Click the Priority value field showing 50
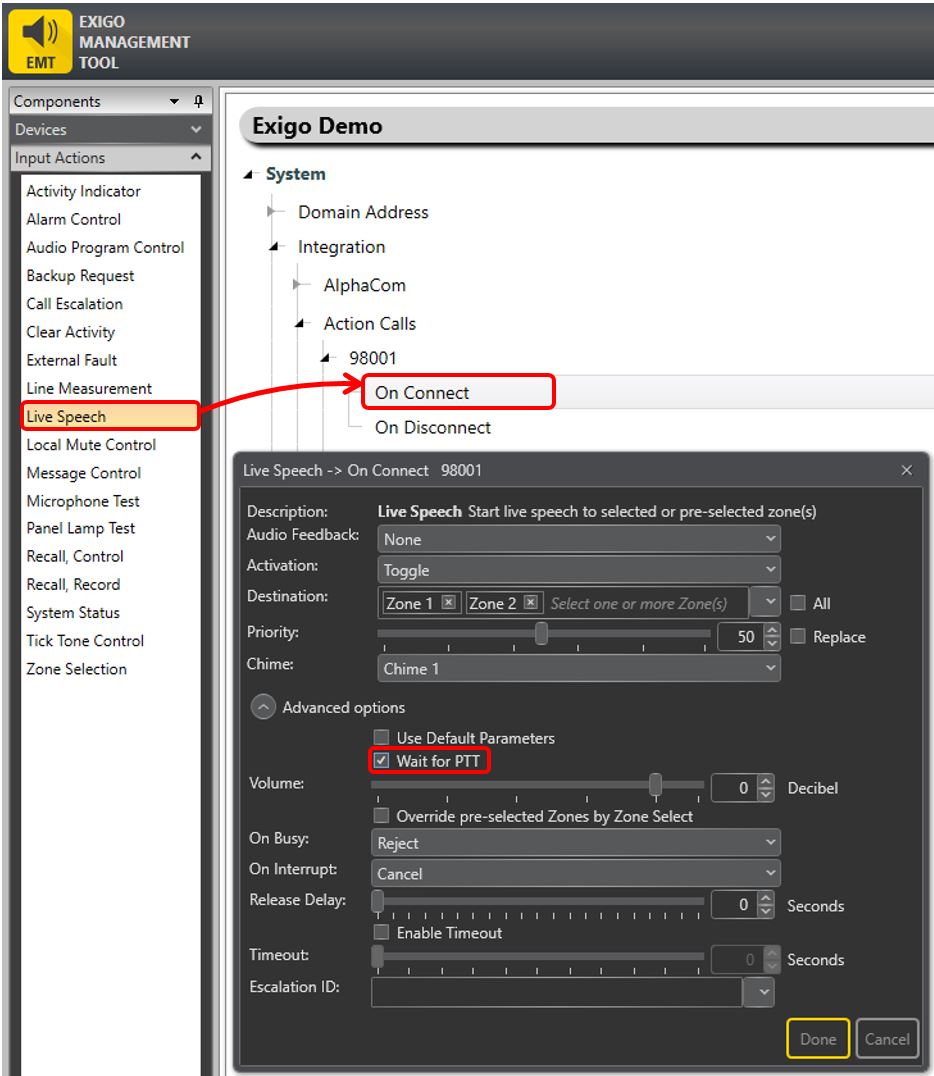This screenshot has width=934, height=1076. point(740,637)
